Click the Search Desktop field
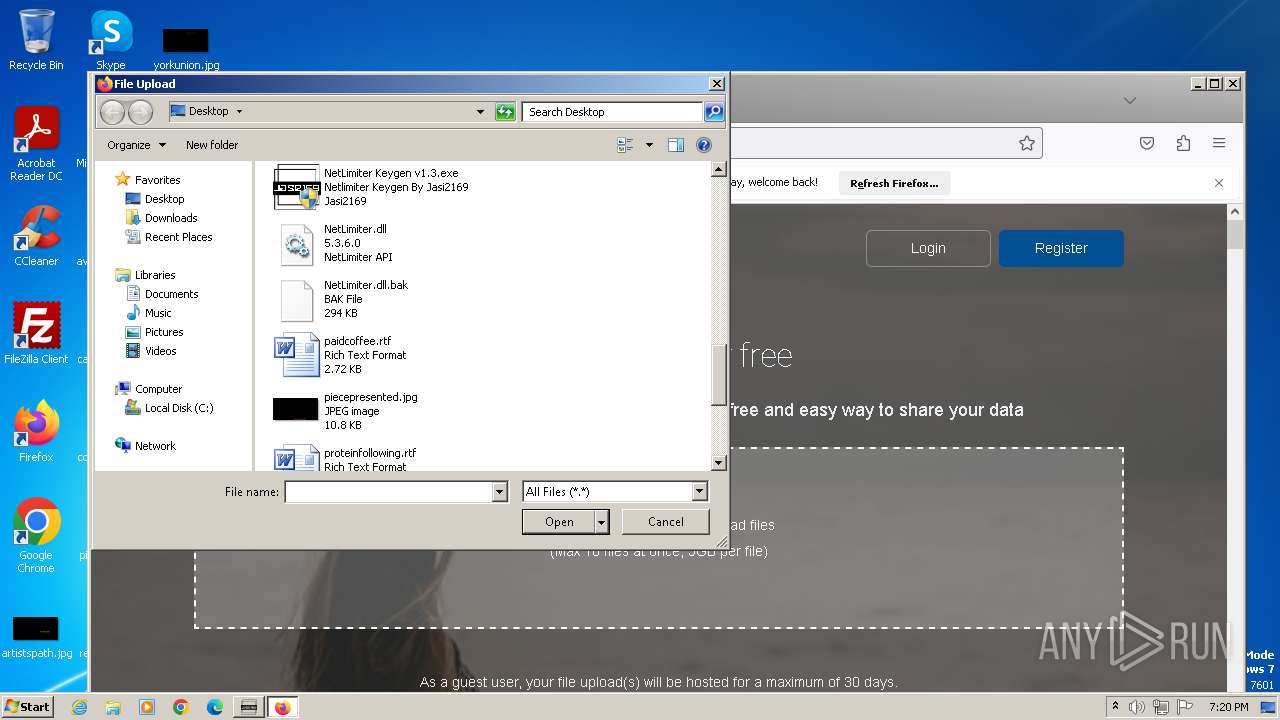Screen dimensions: 1280x720 click(x=612, y=112)
